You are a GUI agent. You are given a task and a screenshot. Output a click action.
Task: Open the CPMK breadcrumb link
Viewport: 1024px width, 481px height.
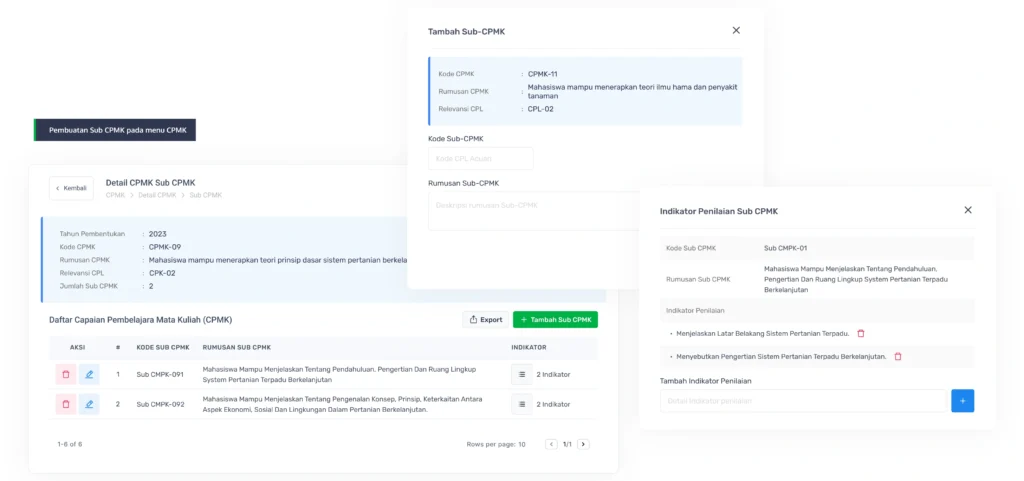[x=115, y=195]
